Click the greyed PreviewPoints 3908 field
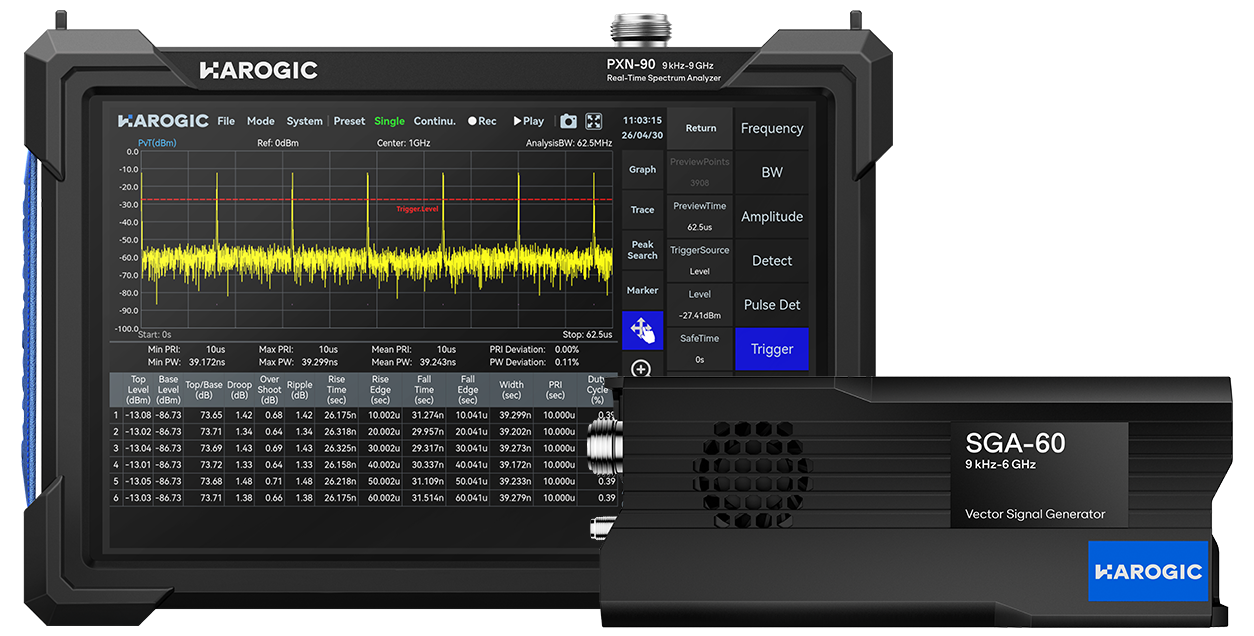 click(700, 172)
